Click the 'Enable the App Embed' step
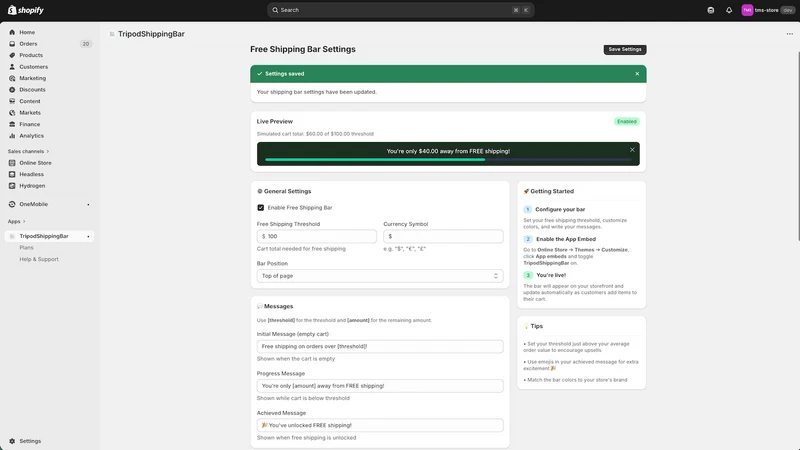 (x=566, y=239)
